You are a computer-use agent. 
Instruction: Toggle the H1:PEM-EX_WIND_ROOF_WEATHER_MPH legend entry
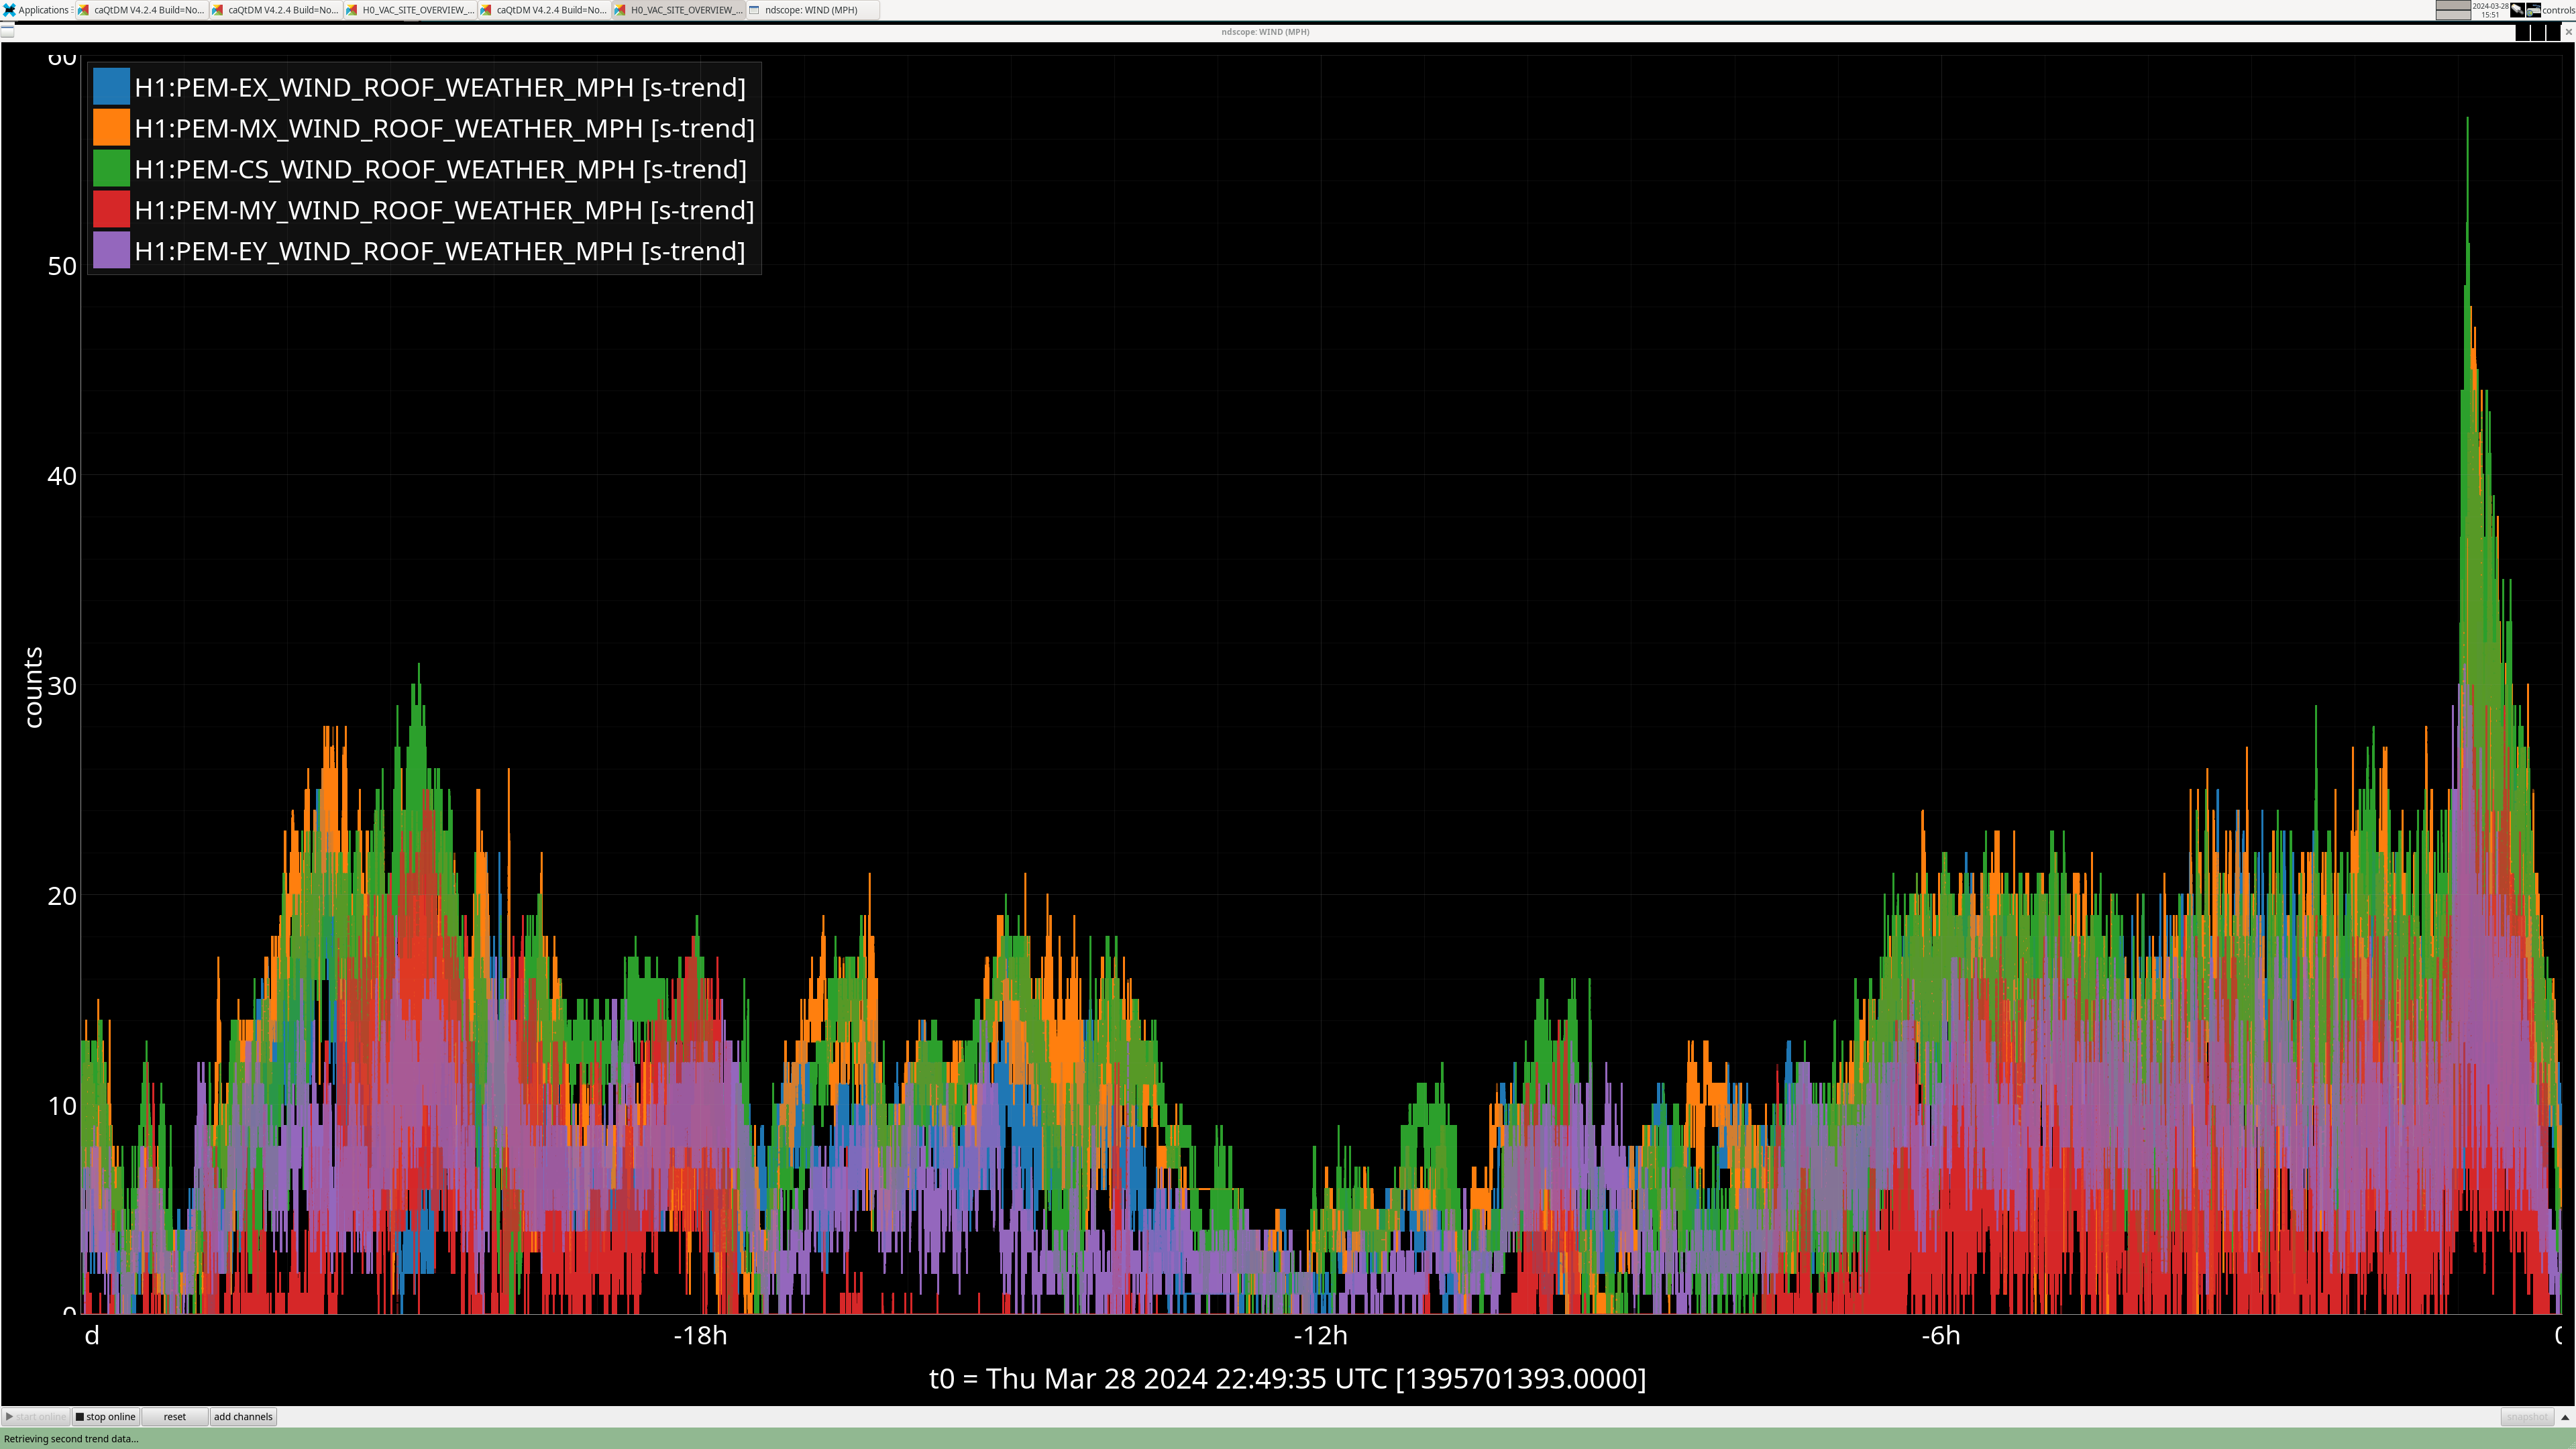pos(439,87)
